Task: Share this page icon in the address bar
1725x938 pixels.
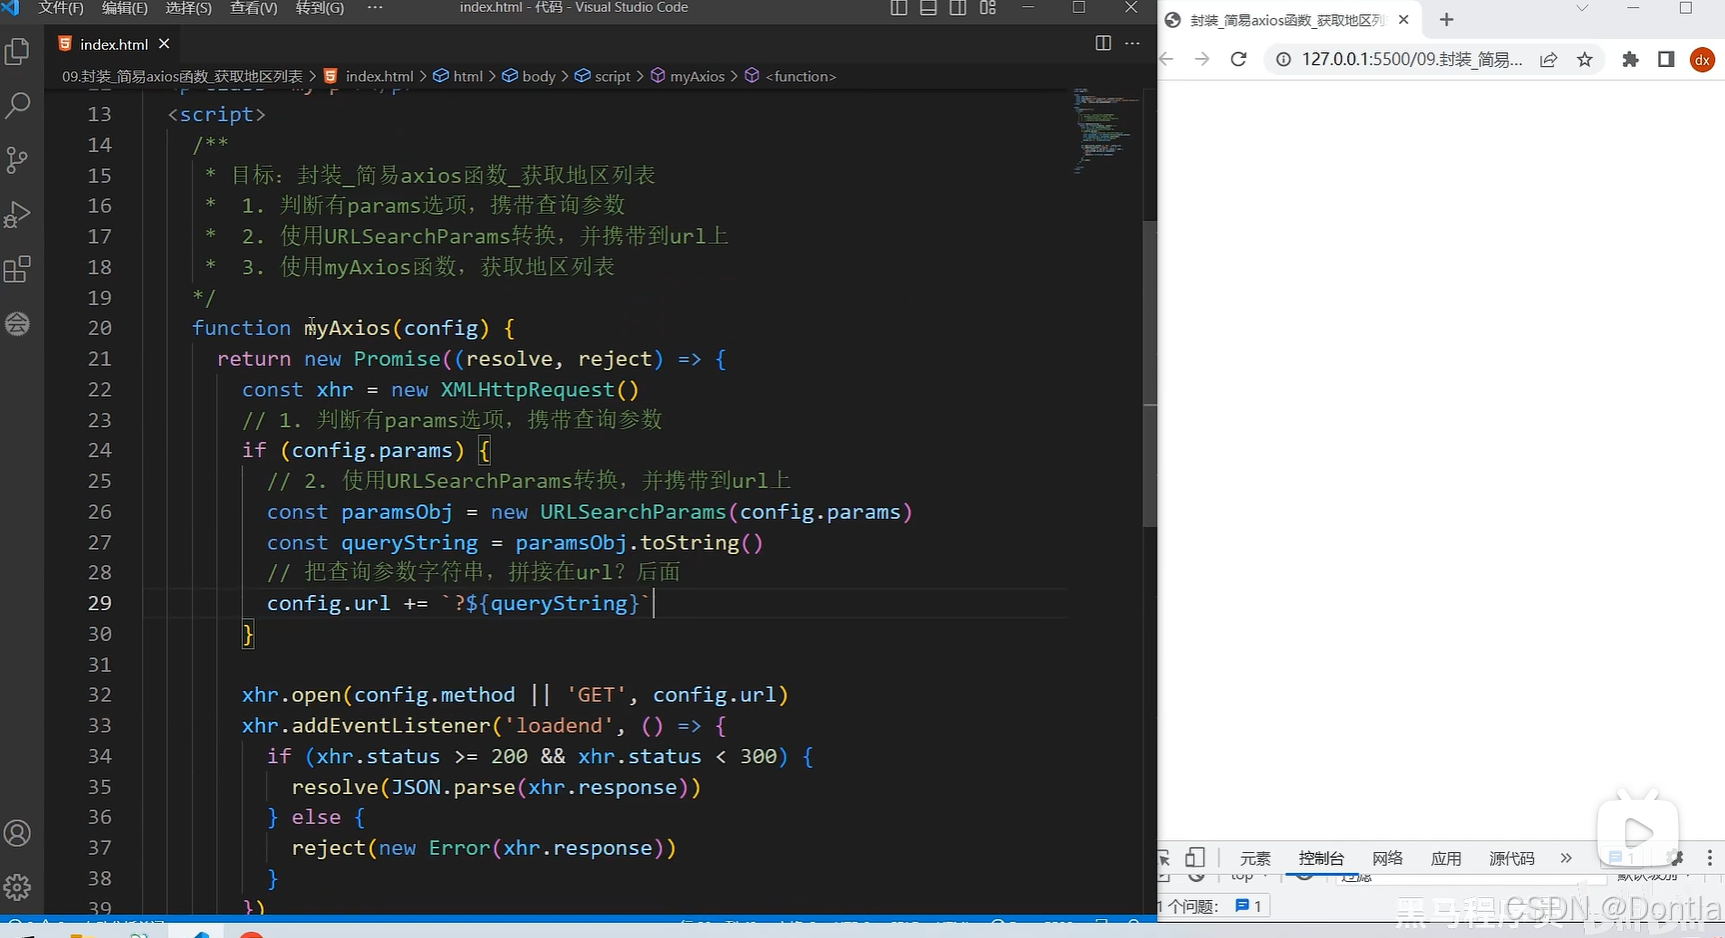Action: tap(1548, 59)
